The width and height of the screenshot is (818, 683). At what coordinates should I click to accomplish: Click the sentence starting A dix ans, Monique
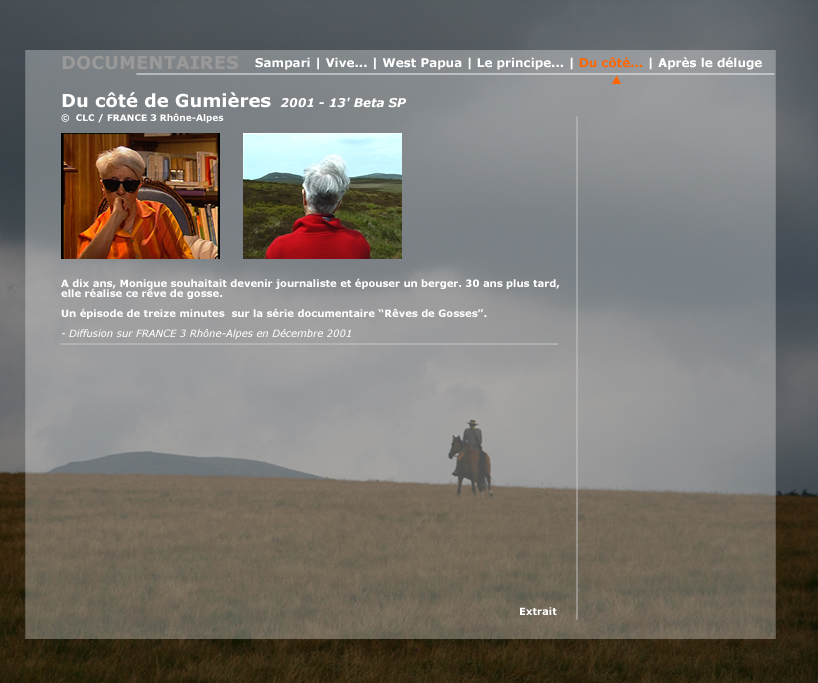coord(310,288)
